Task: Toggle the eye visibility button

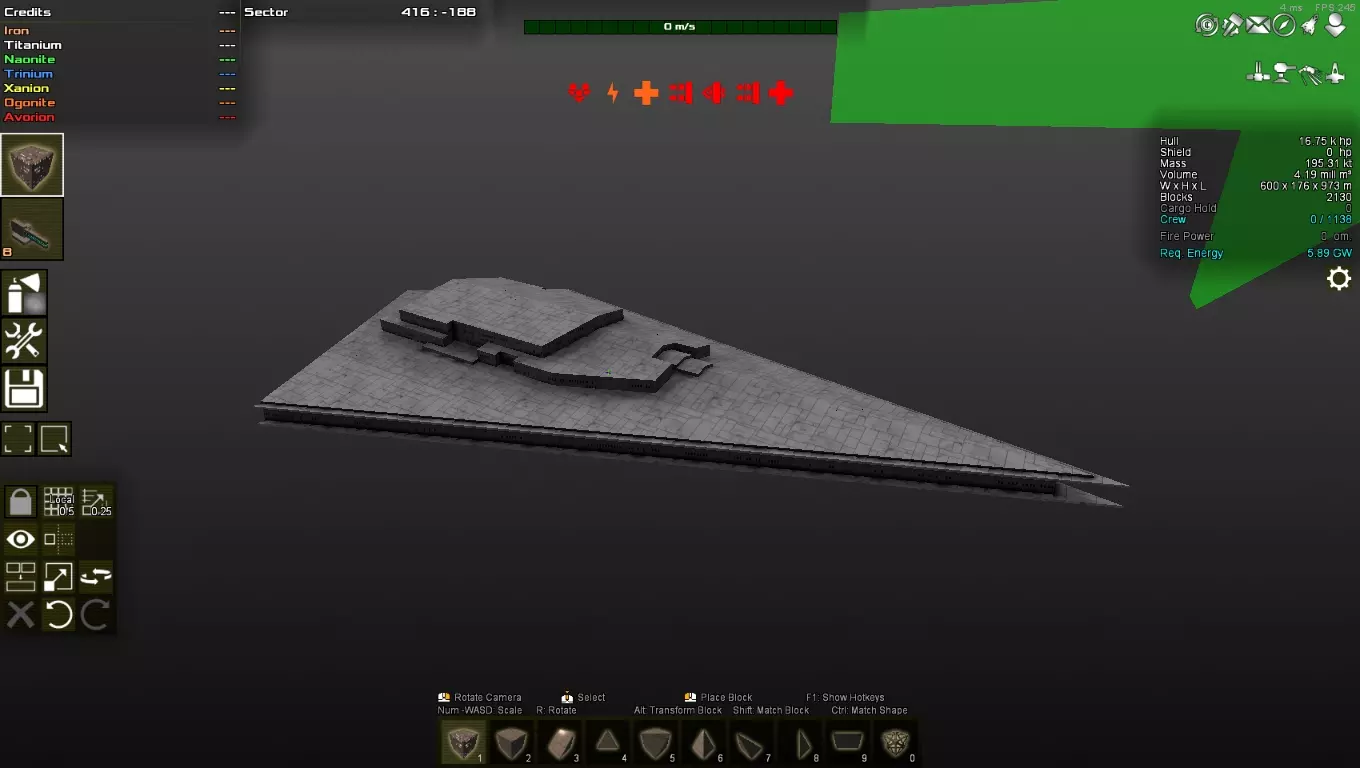Action: point(20,540)
